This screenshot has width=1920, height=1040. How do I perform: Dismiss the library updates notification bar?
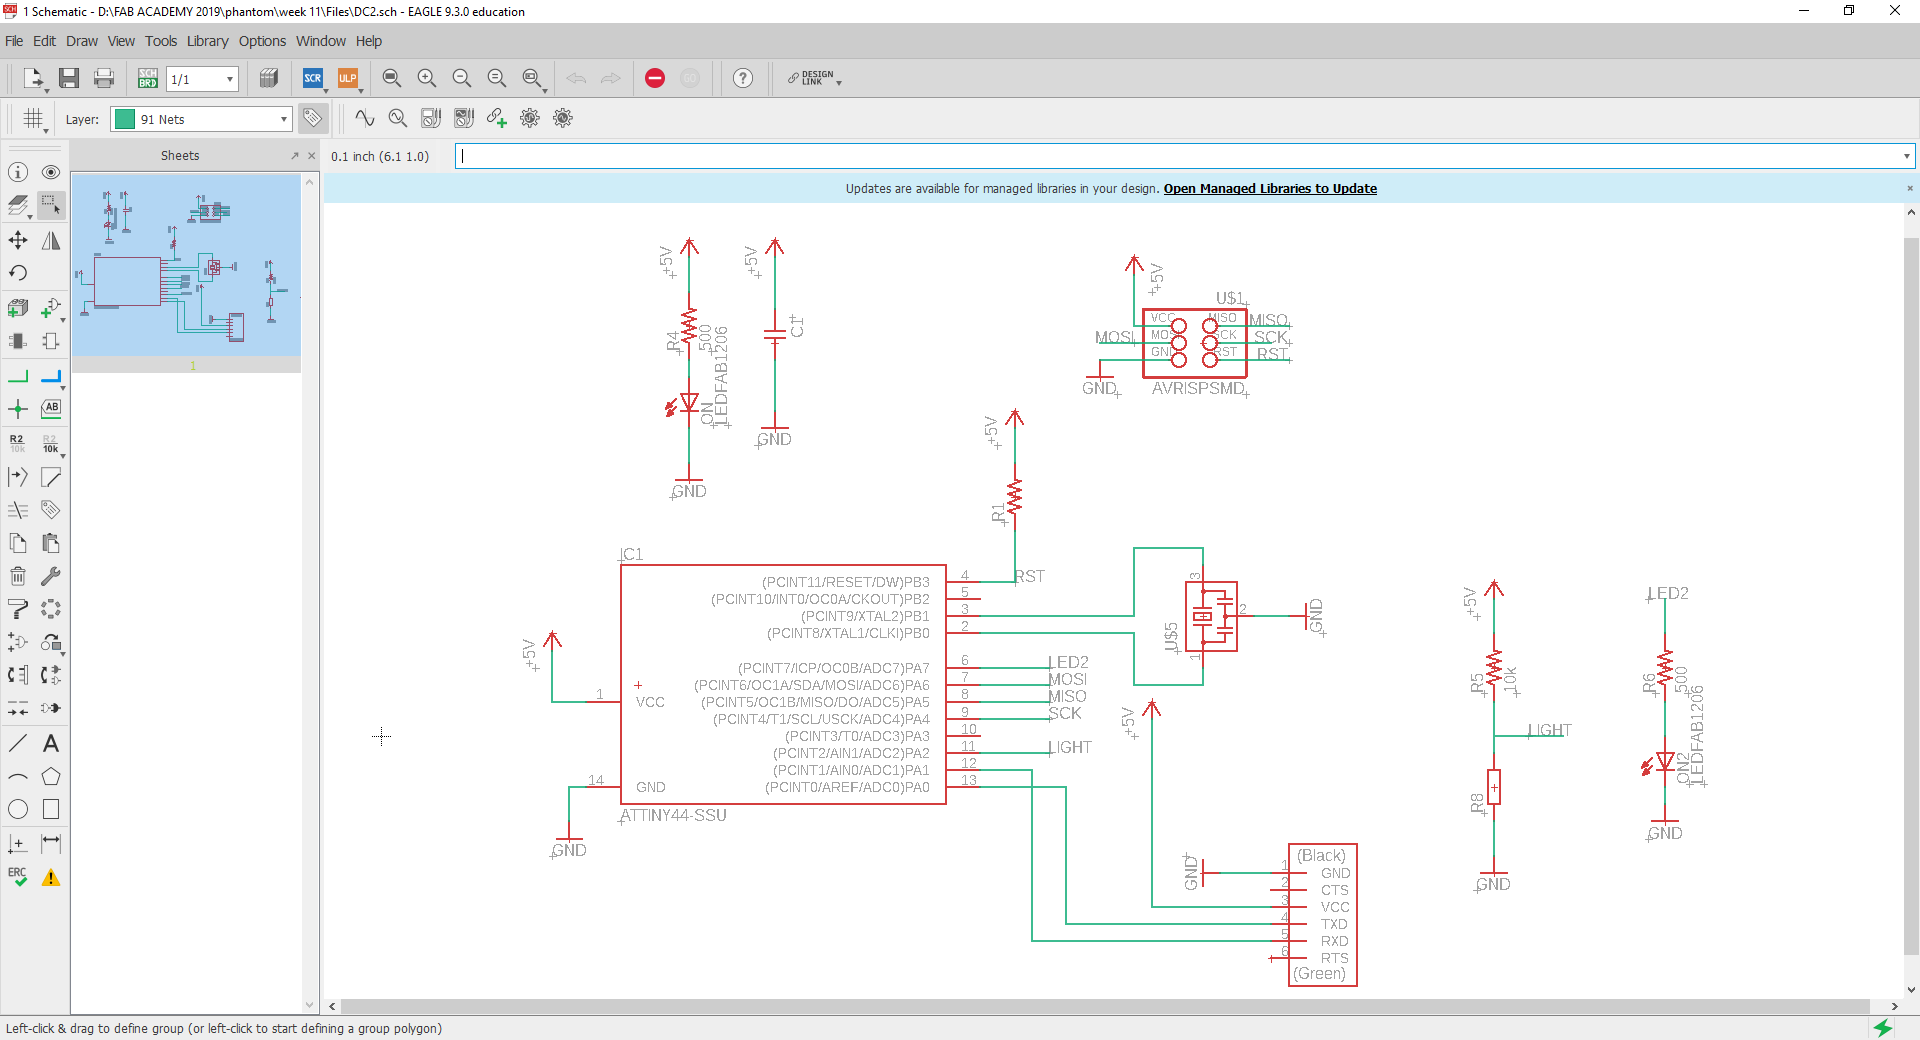tap(1909, 188)
